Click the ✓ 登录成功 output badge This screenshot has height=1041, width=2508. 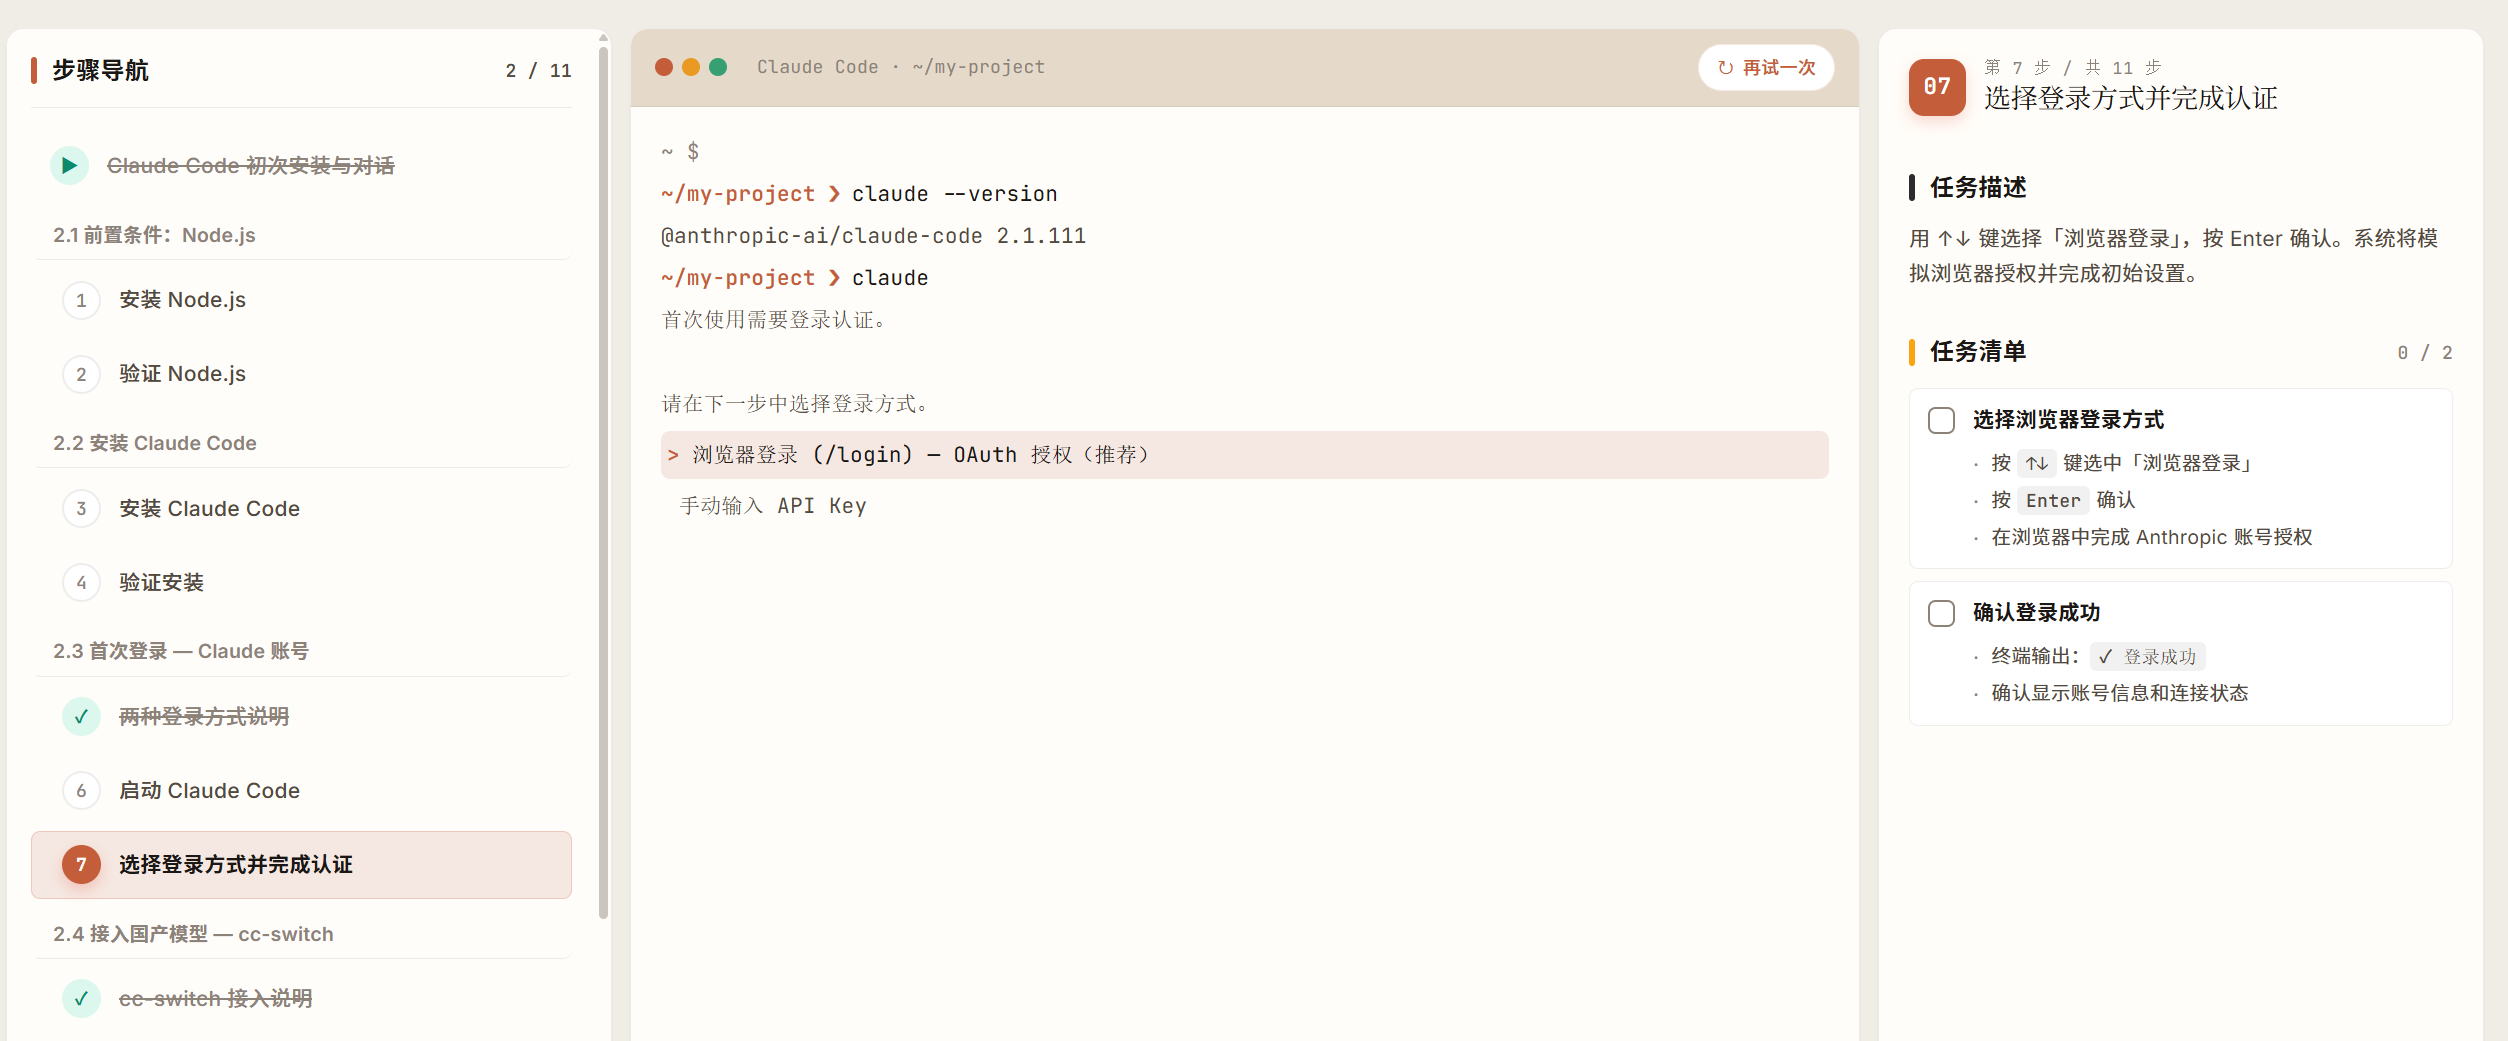coord(2147,656)
